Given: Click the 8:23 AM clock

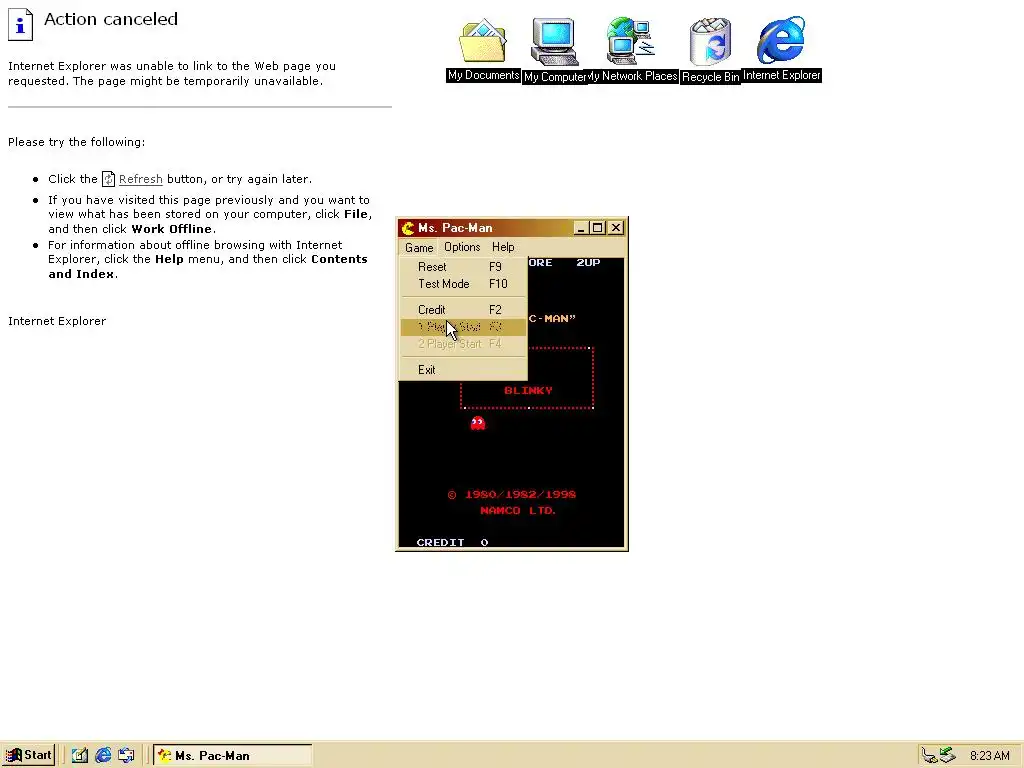Looking at the screenshot, I should [x=989, y=756].
